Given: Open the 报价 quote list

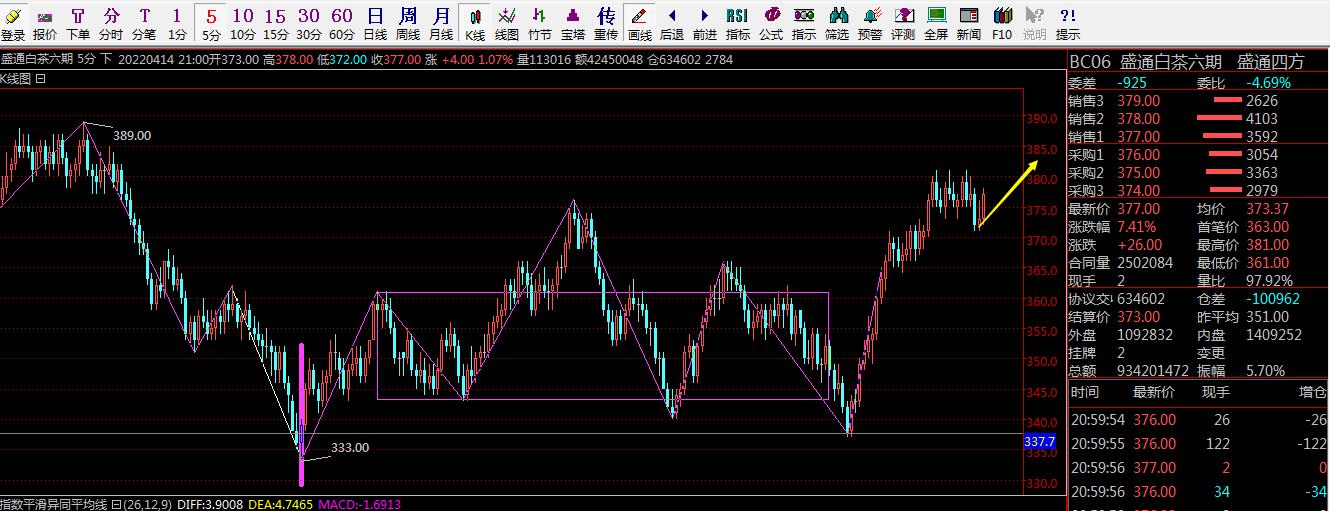Looking at the screenshot, I should click(x=45, y=23).
